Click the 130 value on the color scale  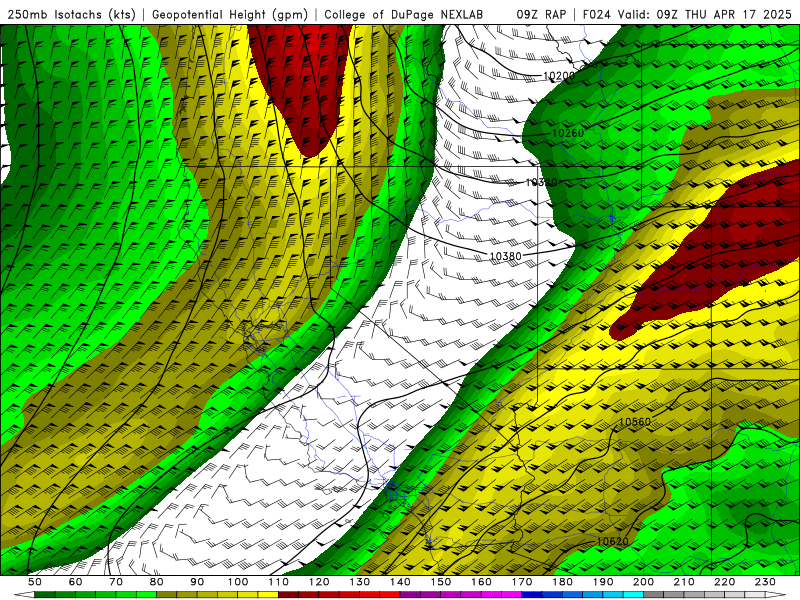360,582
